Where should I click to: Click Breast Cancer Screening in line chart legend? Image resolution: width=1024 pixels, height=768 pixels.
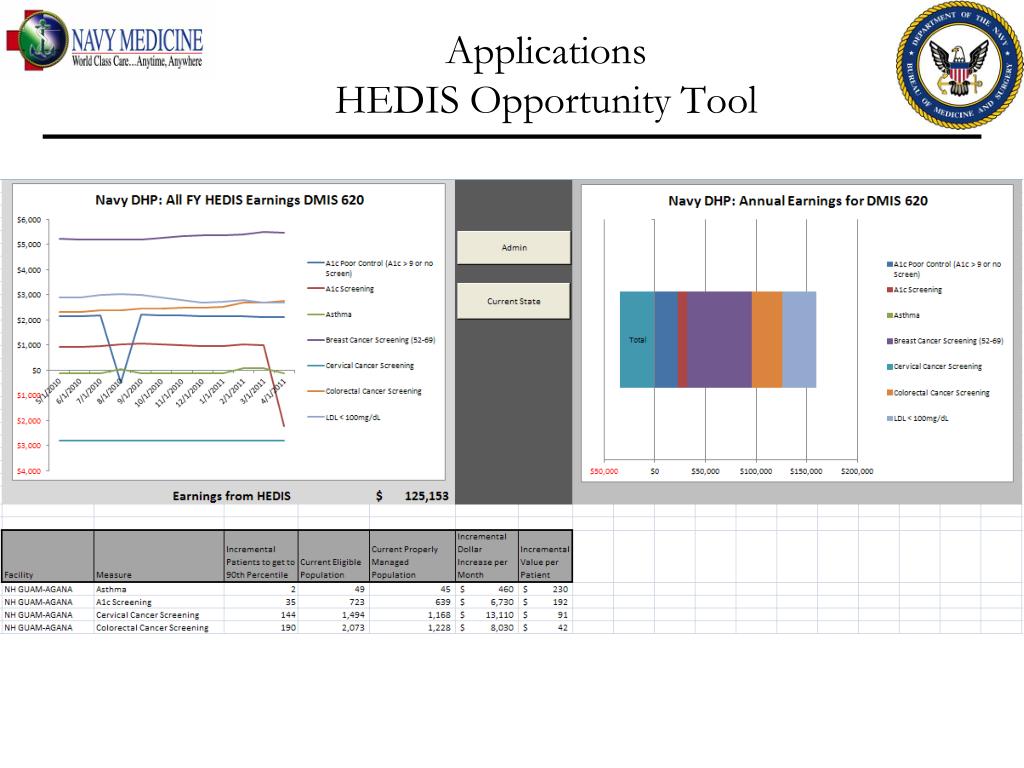click(x=371, y=340)
